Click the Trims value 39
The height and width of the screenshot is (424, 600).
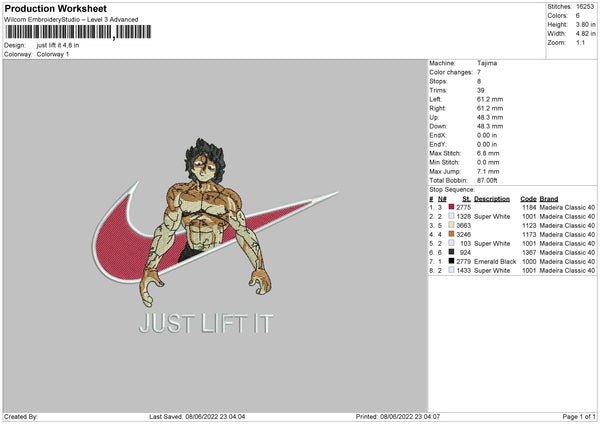(x=481, y=90)
